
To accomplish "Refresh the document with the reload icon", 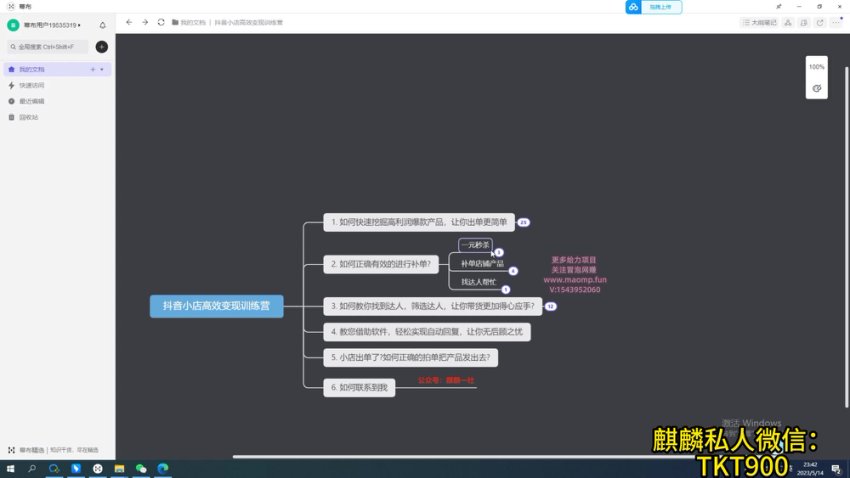I will pos(161,22).
